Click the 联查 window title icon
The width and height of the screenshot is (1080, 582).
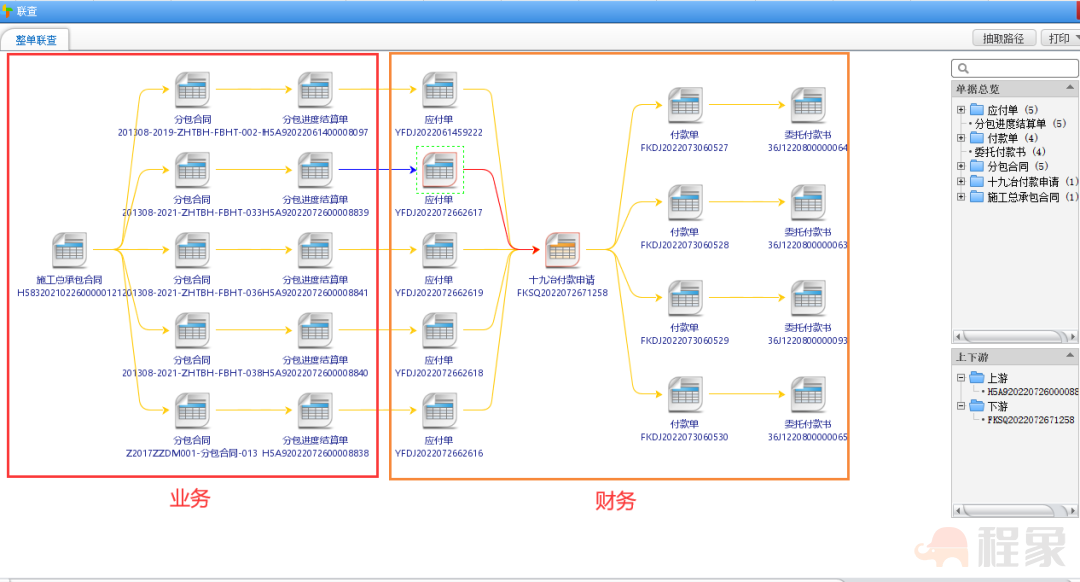click(x=8, y=11)
